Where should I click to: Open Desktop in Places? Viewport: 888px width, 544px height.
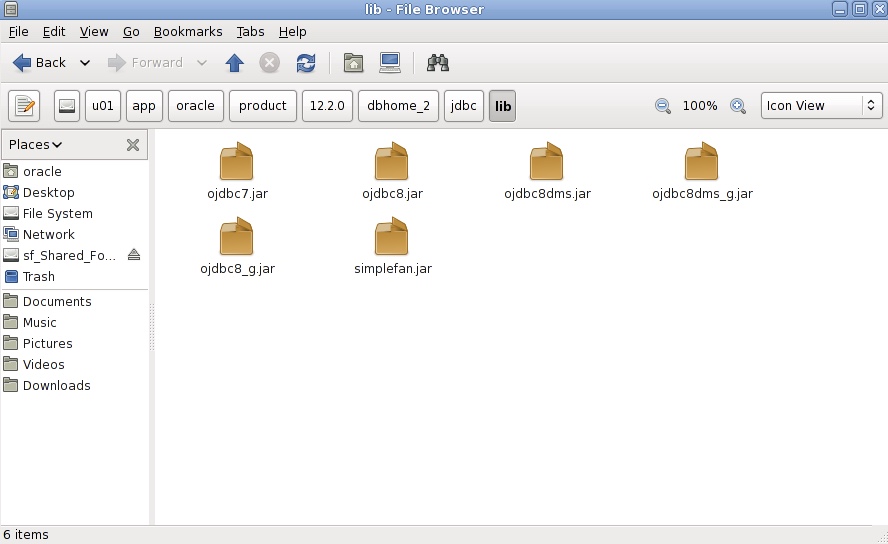48,192
